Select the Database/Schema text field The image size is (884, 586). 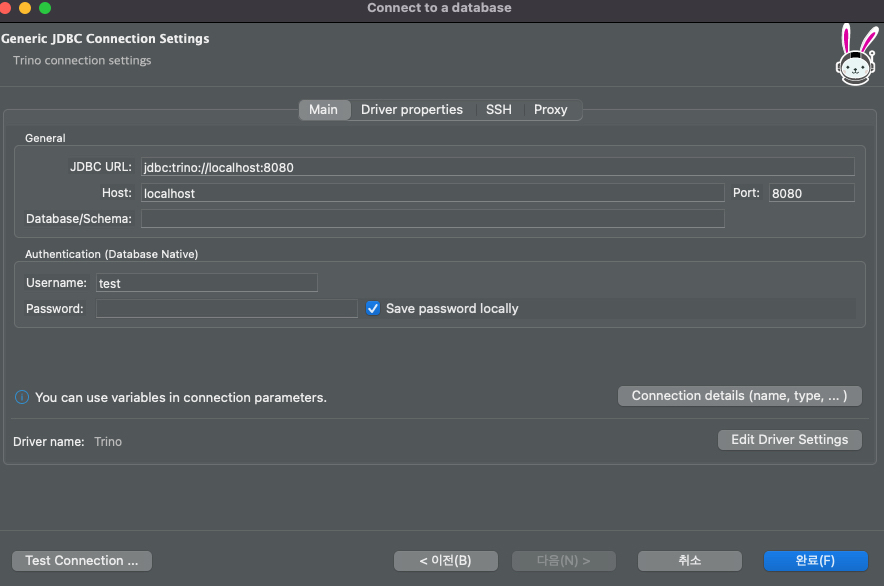tap(432, 218)
